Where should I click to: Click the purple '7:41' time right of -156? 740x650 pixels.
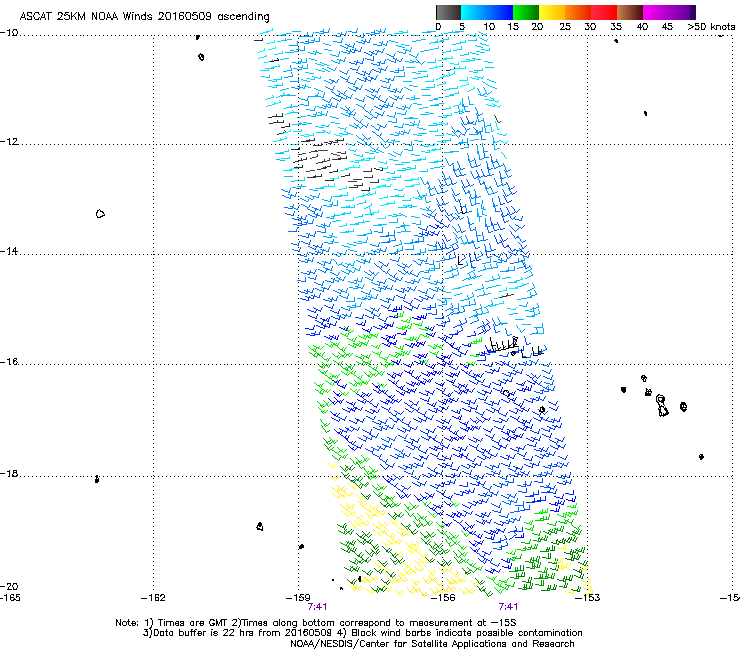(508, 607)
